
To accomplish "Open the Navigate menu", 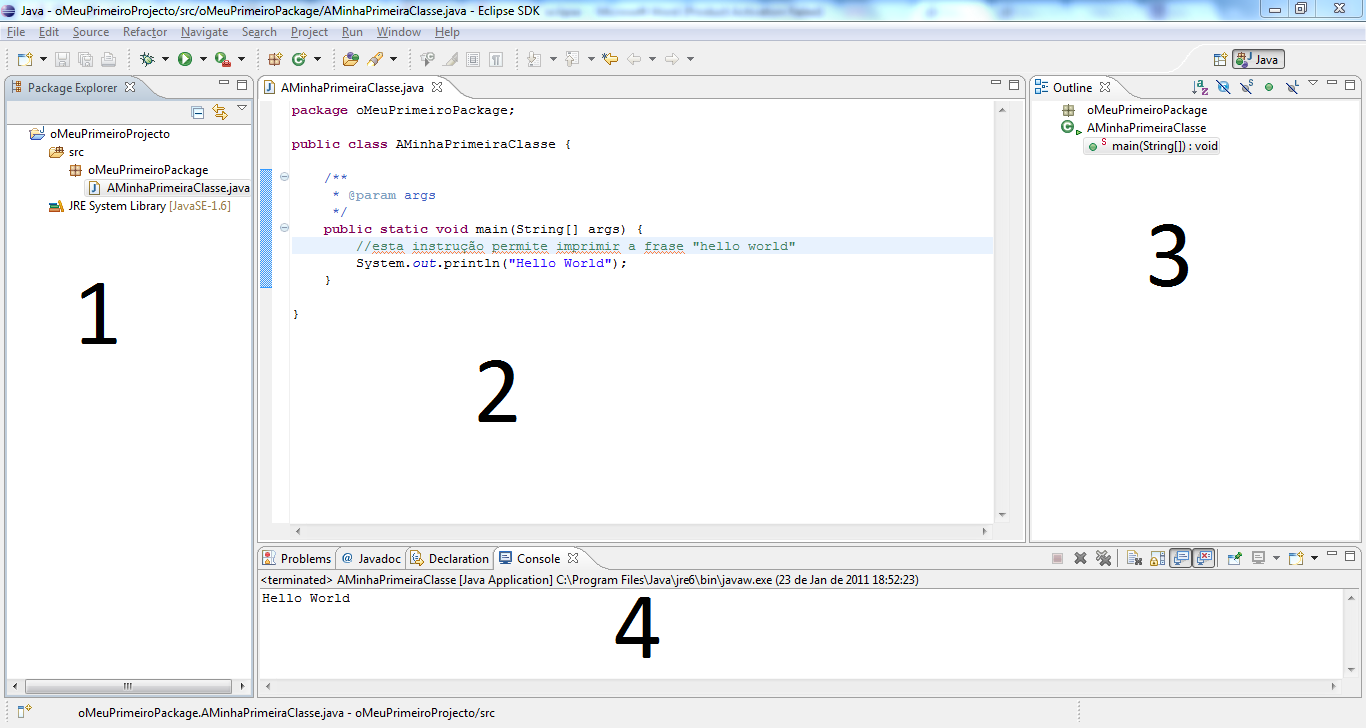I will click(x=205, y=32).
